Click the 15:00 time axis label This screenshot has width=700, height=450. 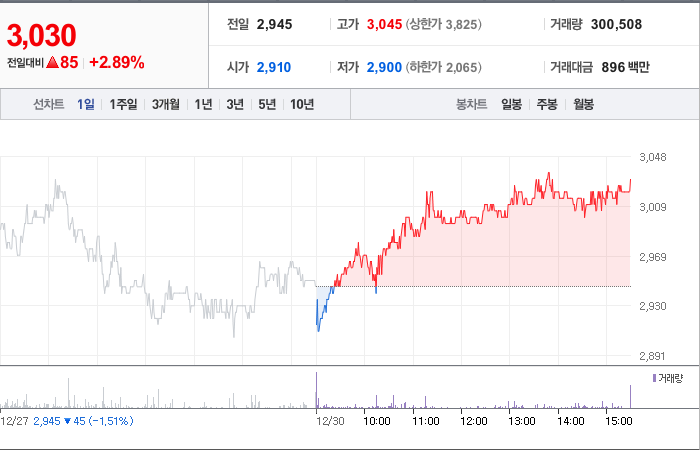pyautogui.click(x=619, y=421)
